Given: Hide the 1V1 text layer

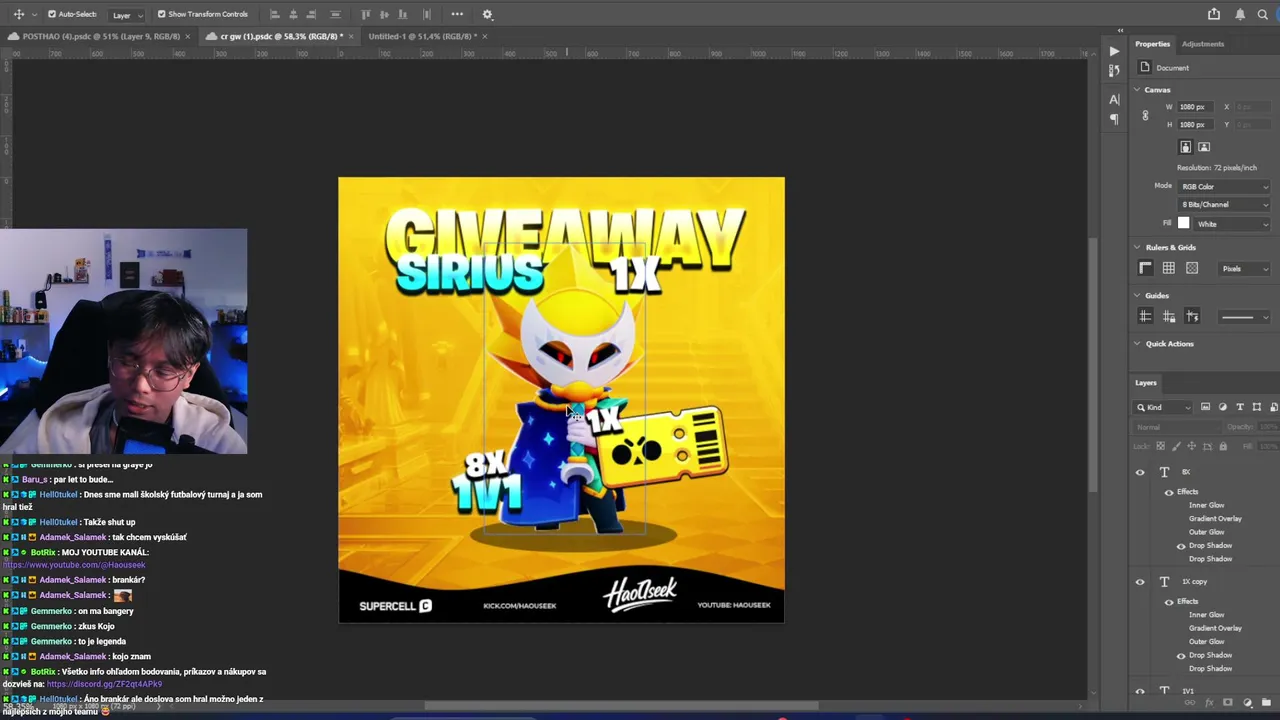Looking at the screenshot, I should 1140,691.
